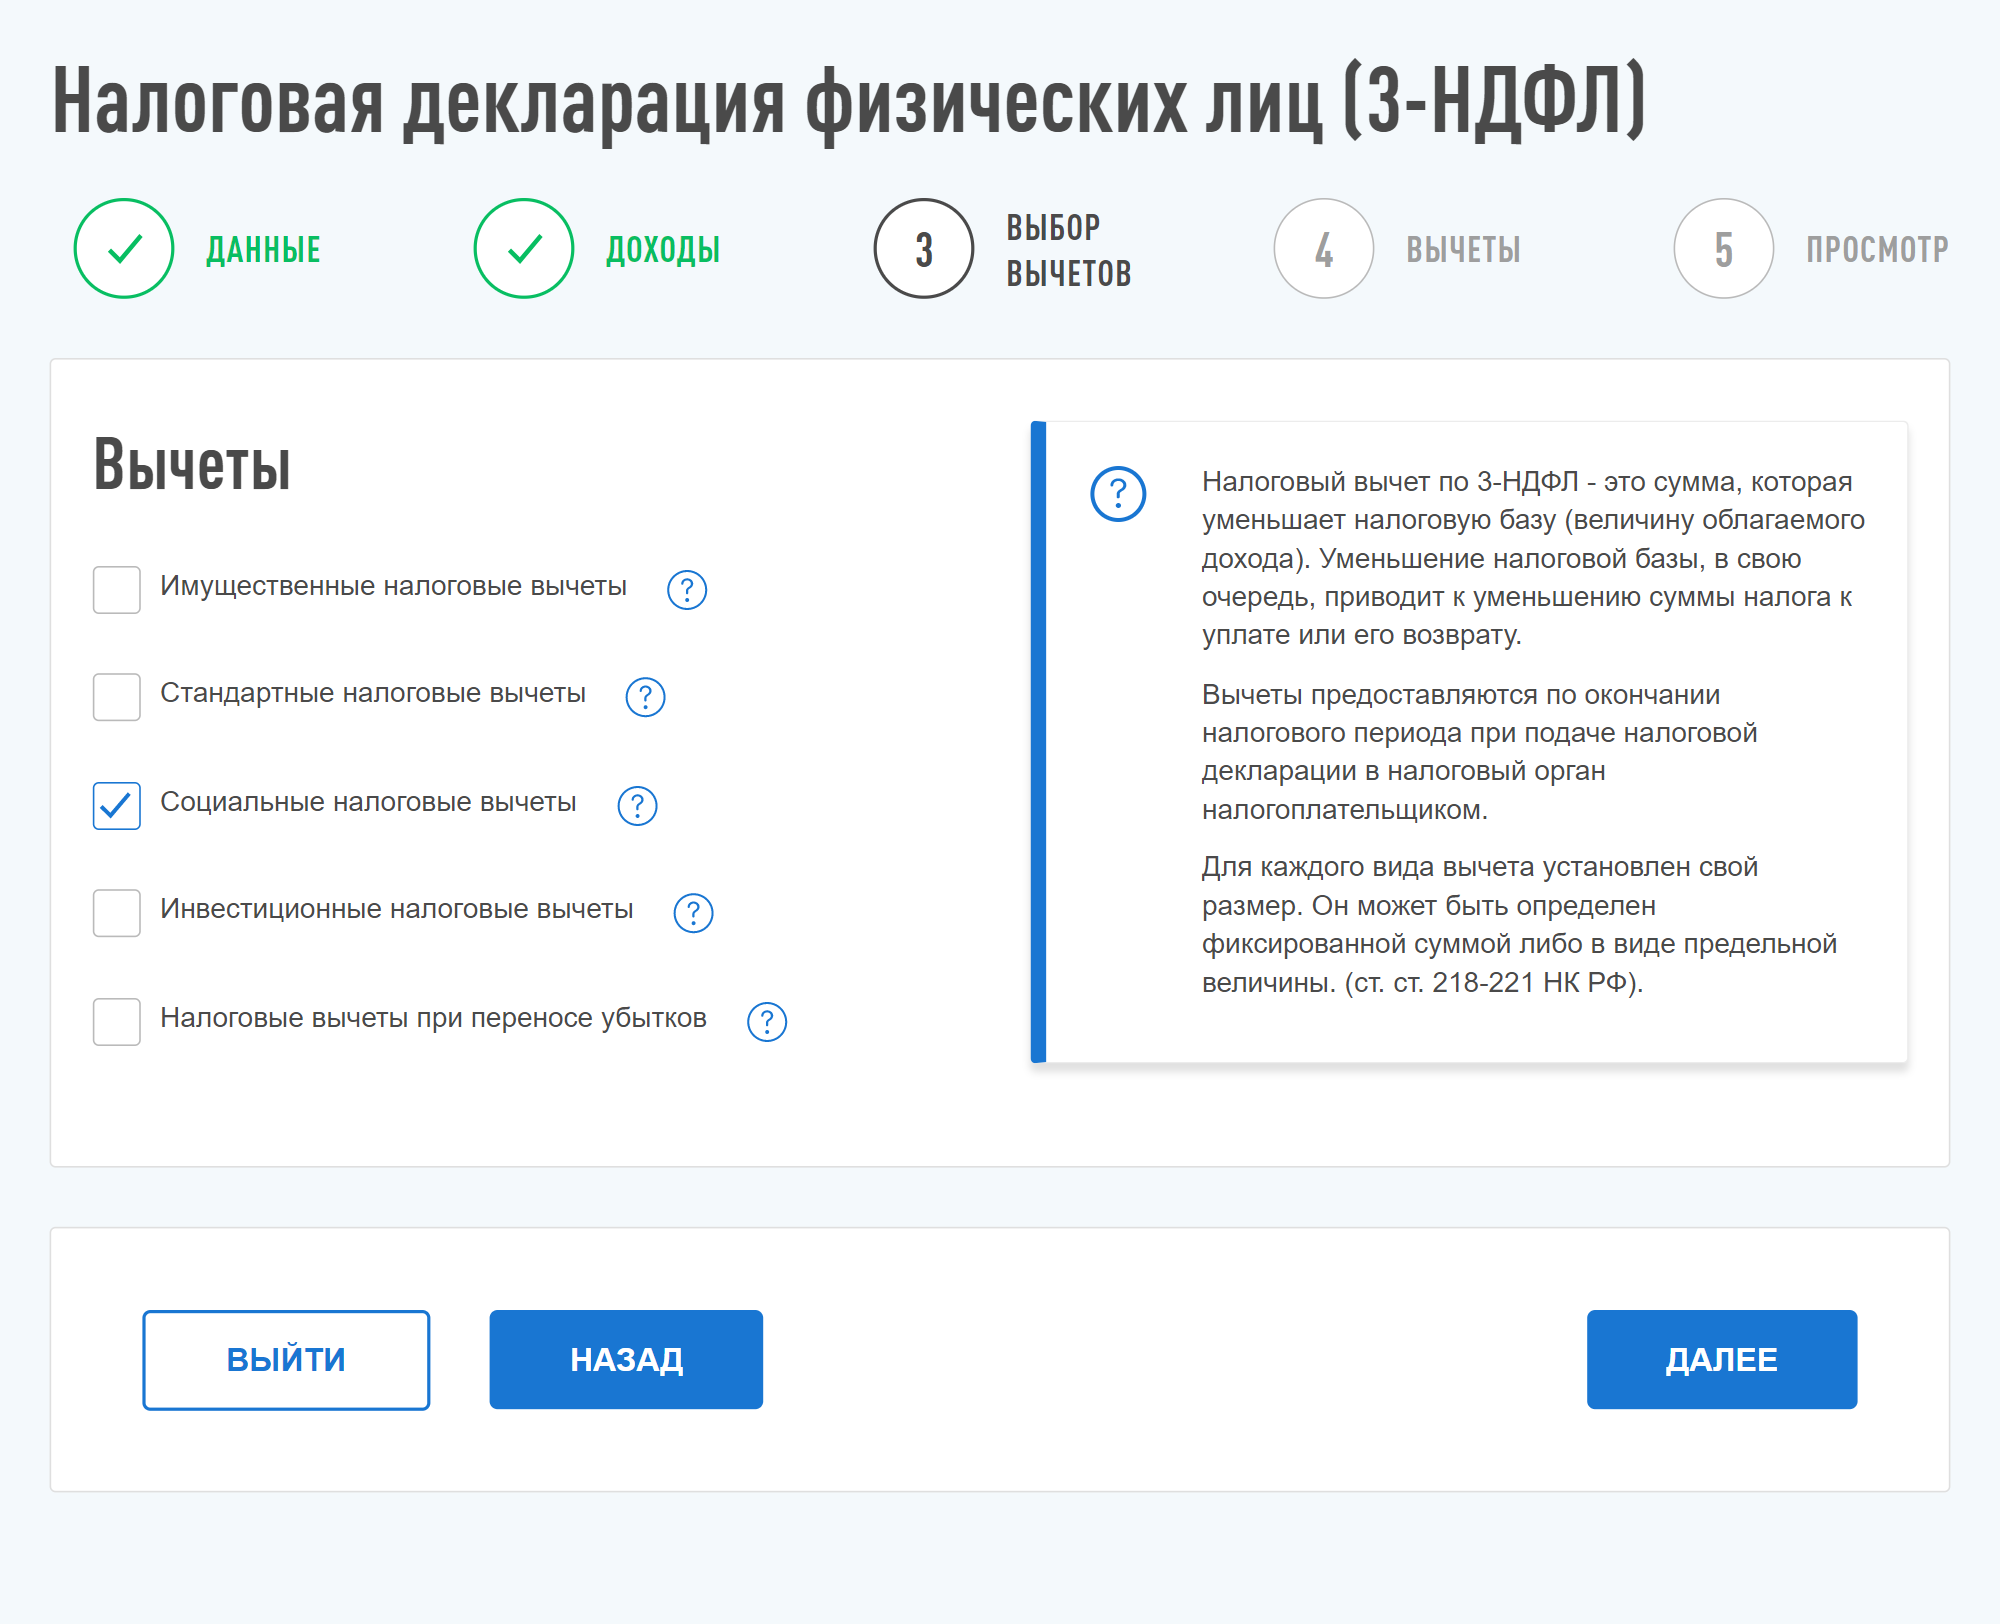Enable Имущественные налоговые вычеты checkbox
The width and height of the screenshot is (2000, 1624).
117,590
